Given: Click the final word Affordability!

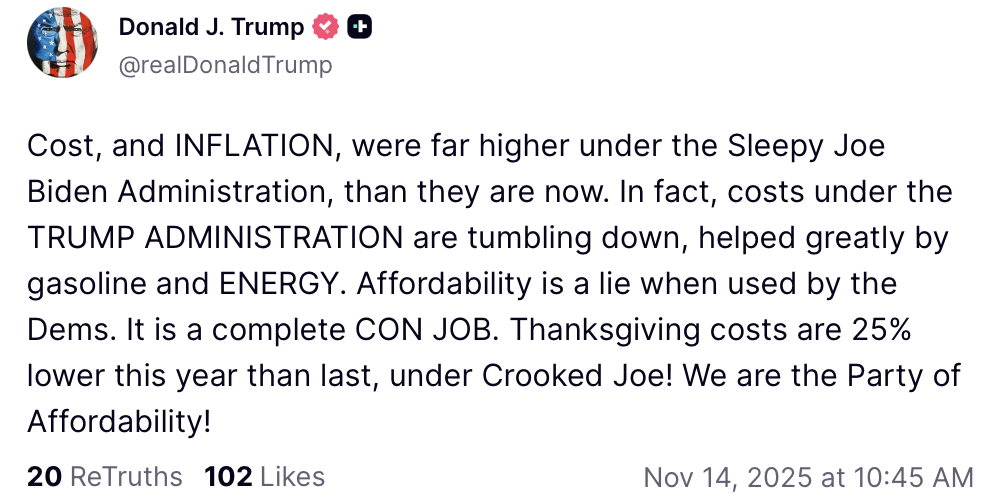Looking at the screenshot, I should pos(119,420).
